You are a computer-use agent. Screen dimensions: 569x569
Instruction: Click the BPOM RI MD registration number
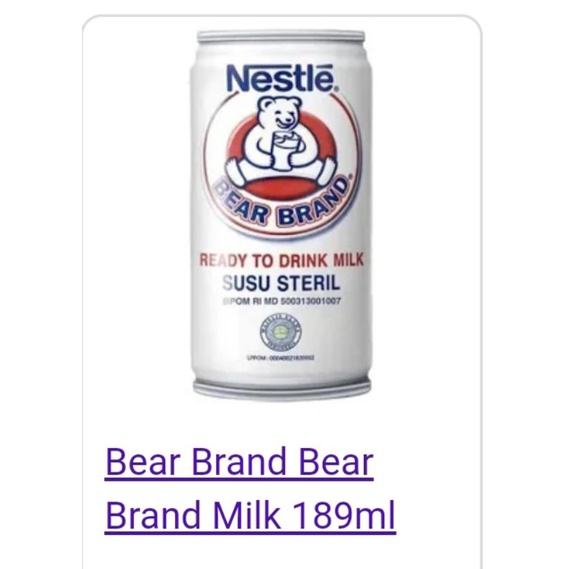tap(281, 301)
